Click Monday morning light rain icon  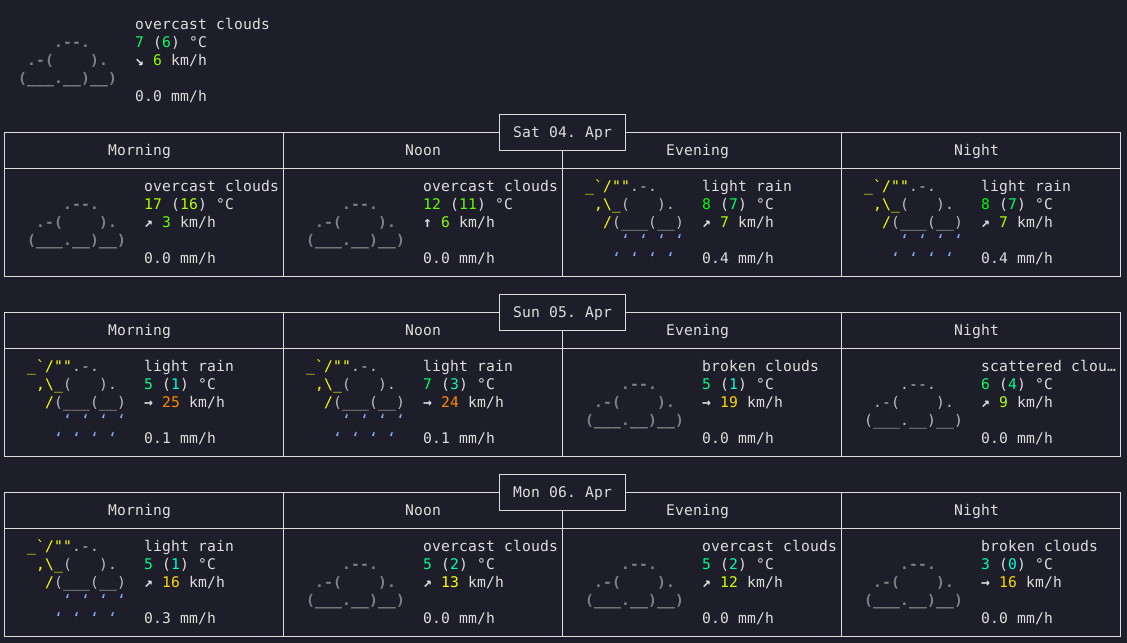coord(76,582)
